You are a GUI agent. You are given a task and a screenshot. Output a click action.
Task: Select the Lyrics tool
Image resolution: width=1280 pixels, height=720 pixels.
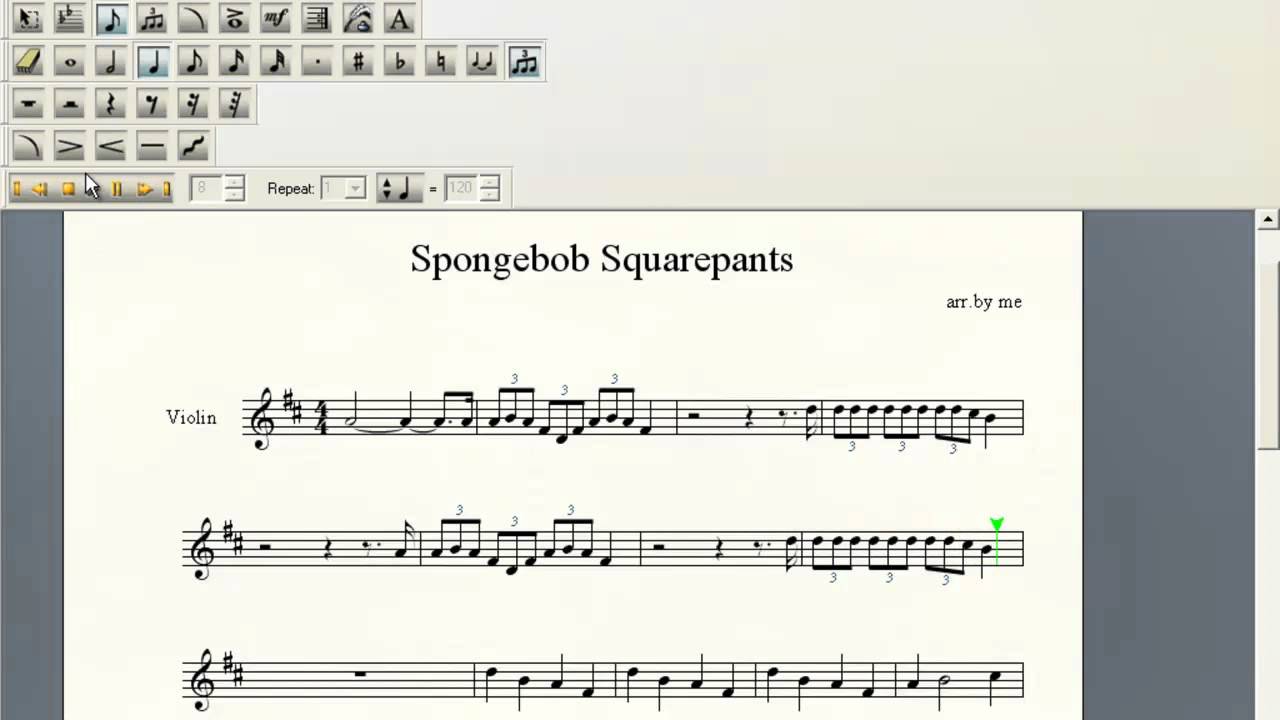point(357,19)
